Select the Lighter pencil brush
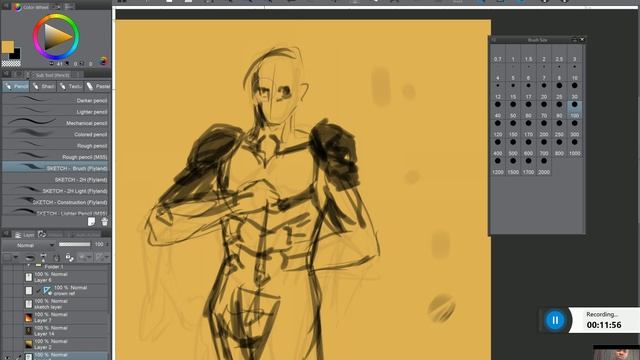Image resolution: width=640 pixels, height=360 pixels. coord(56,111)
